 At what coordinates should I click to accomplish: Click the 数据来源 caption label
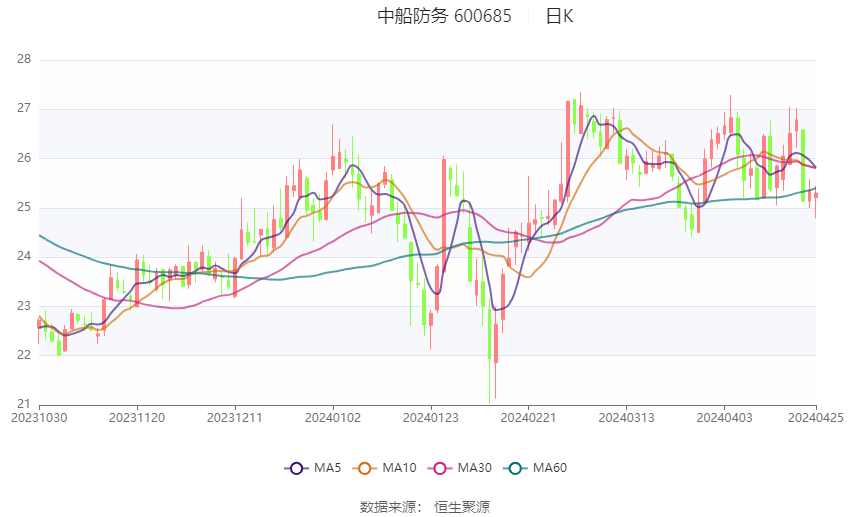point(388,507)
